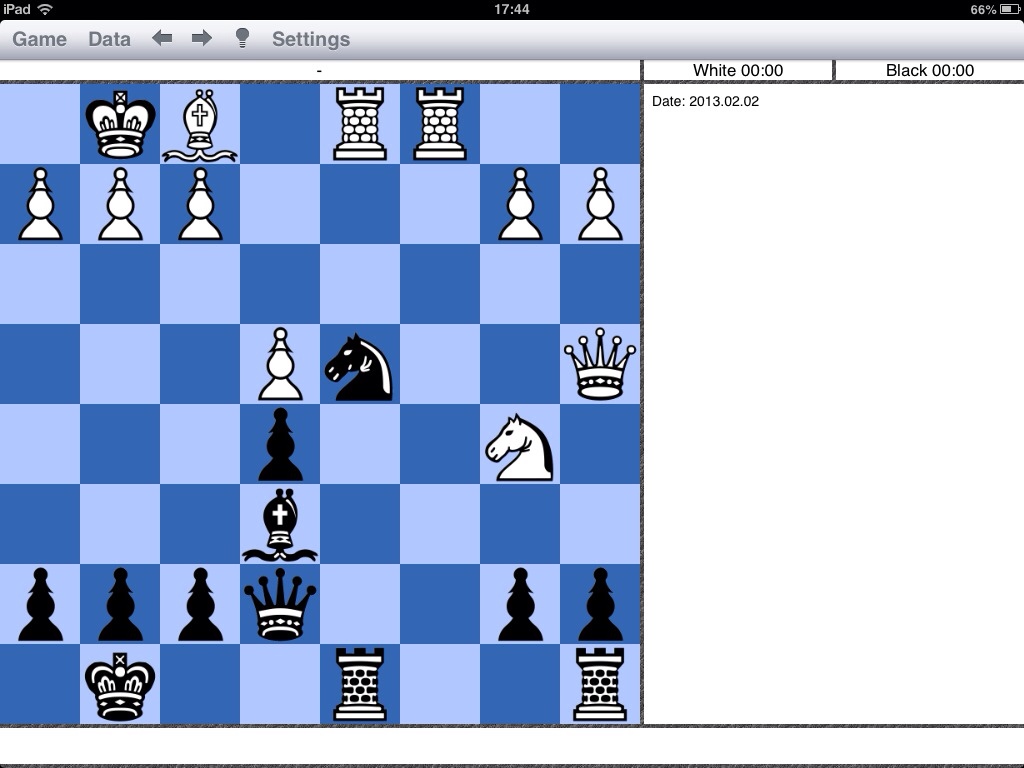Open Settings in the toolbar

[x=311, y=39]
